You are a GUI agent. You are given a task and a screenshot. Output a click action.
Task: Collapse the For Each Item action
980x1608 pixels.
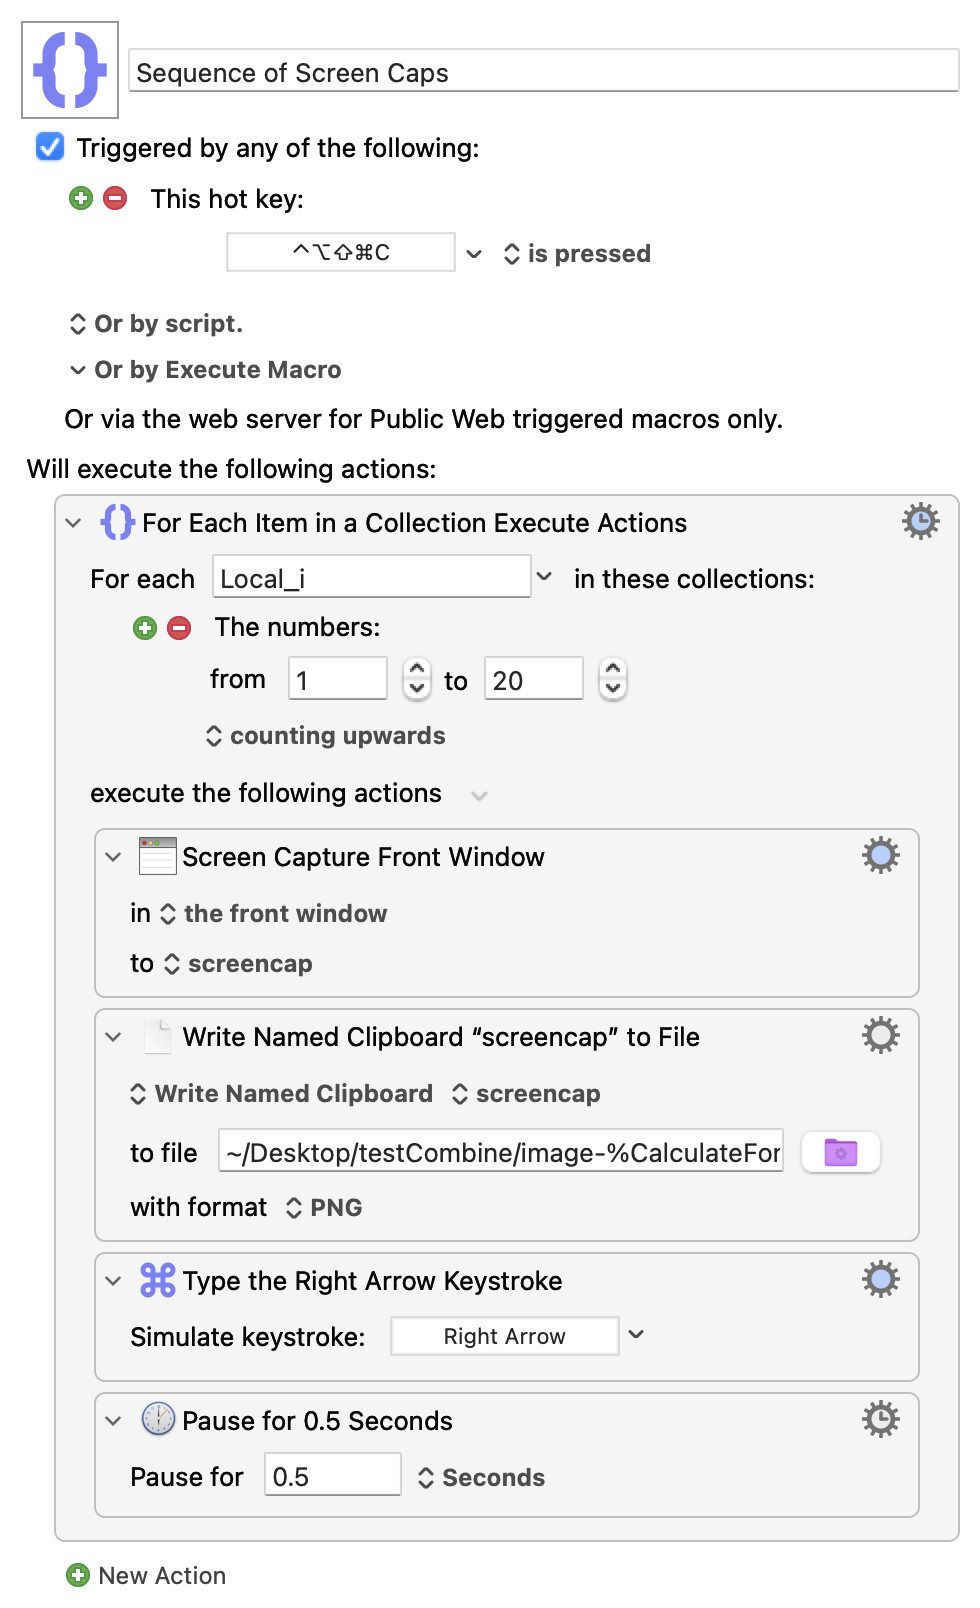click(73, 522)
